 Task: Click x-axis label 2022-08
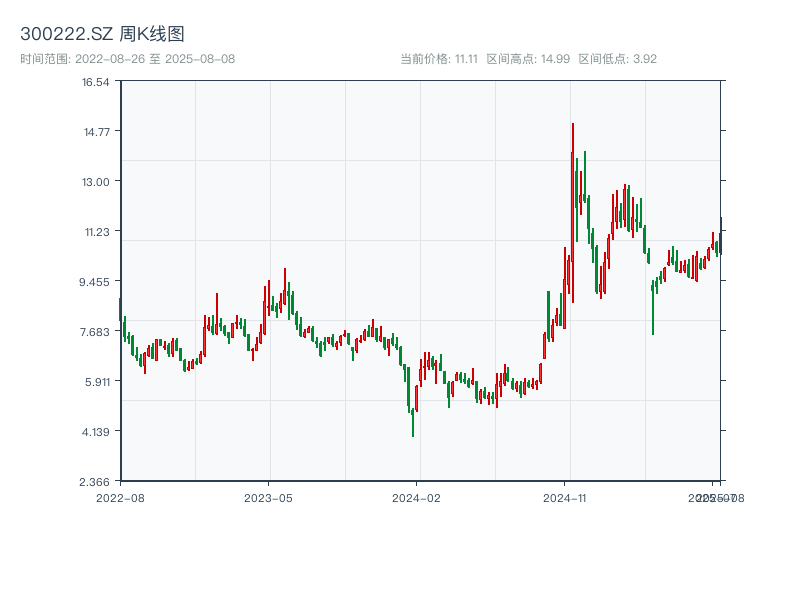click(x=120, y=498)
